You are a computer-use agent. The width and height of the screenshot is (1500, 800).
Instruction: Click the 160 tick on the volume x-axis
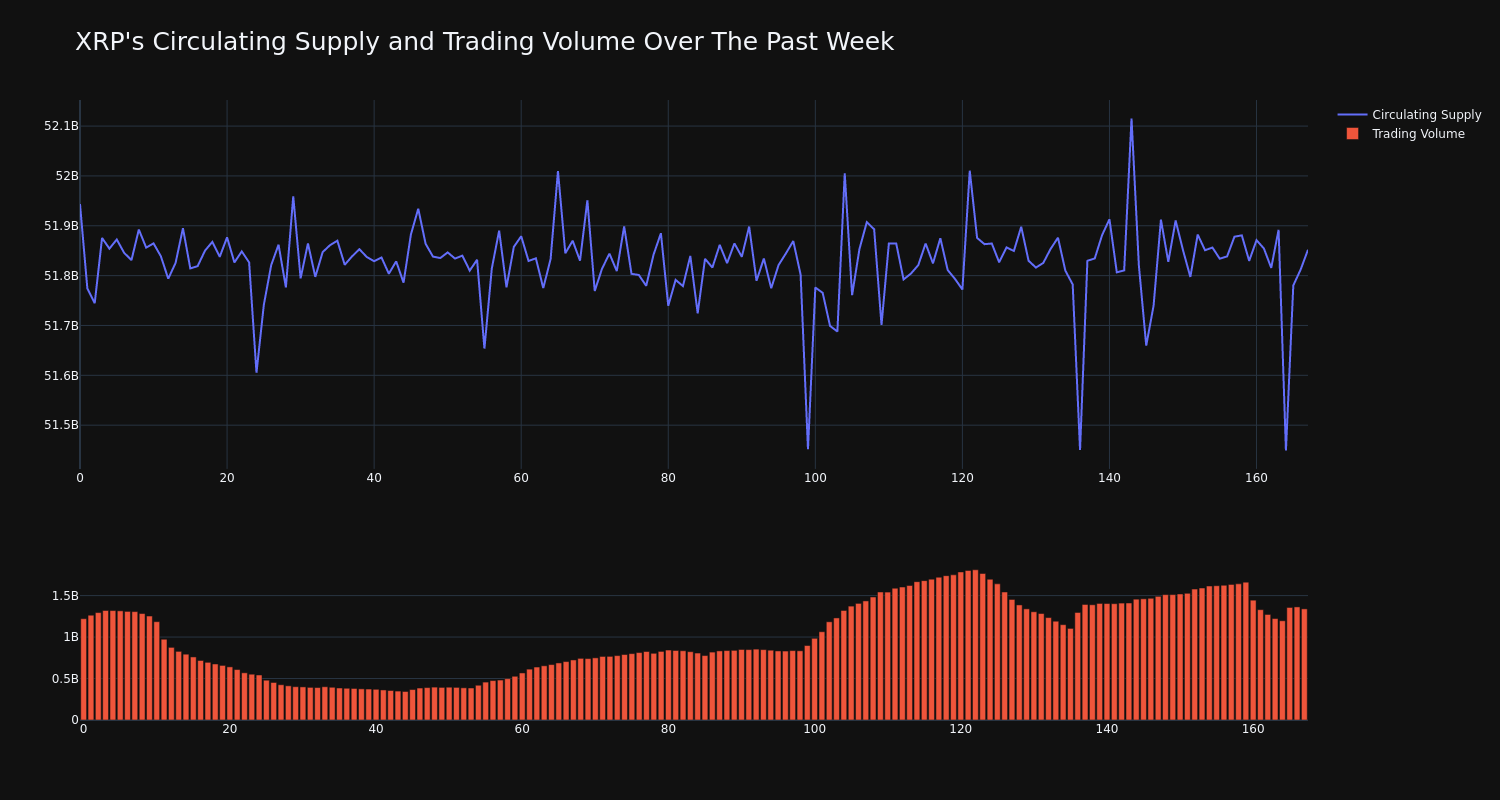click(x=1253, y=729)
